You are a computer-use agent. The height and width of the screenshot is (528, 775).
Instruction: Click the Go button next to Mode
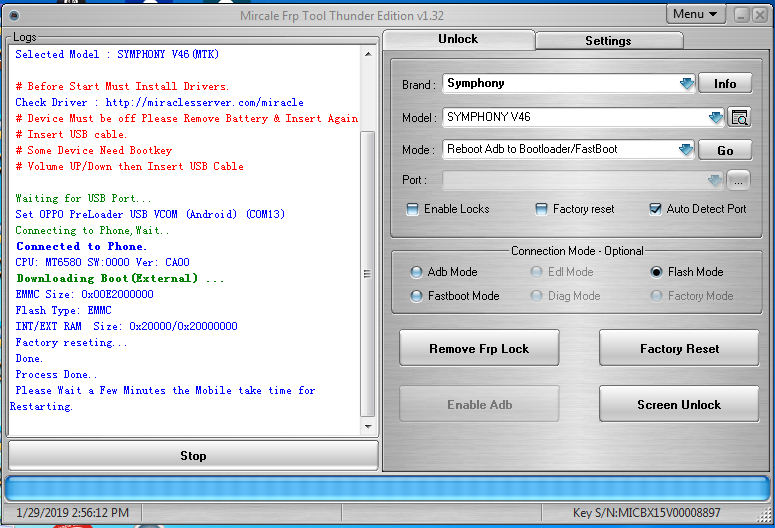(725, 150)
